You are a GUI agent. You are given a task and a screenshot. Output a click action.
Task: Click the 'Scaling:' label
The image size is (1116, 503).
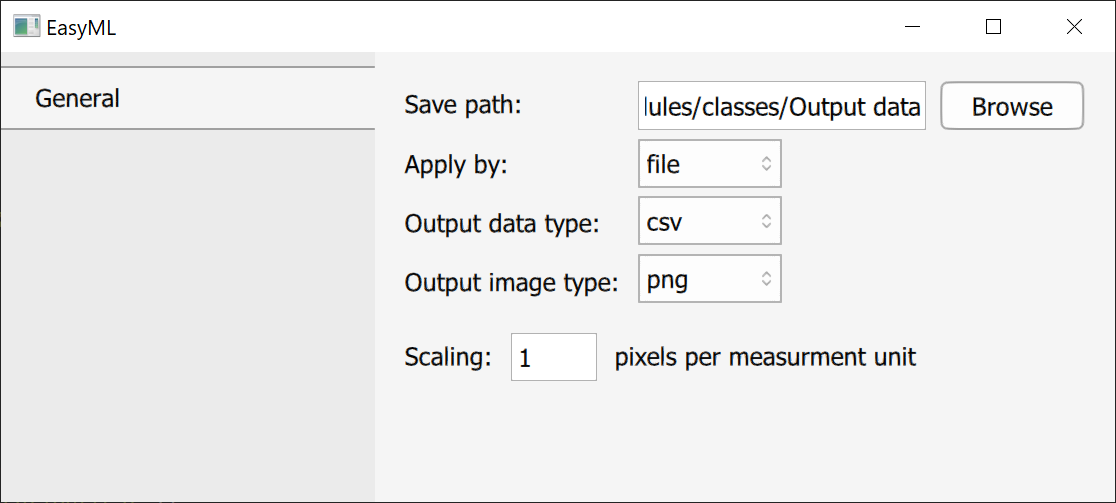[448, 358]
